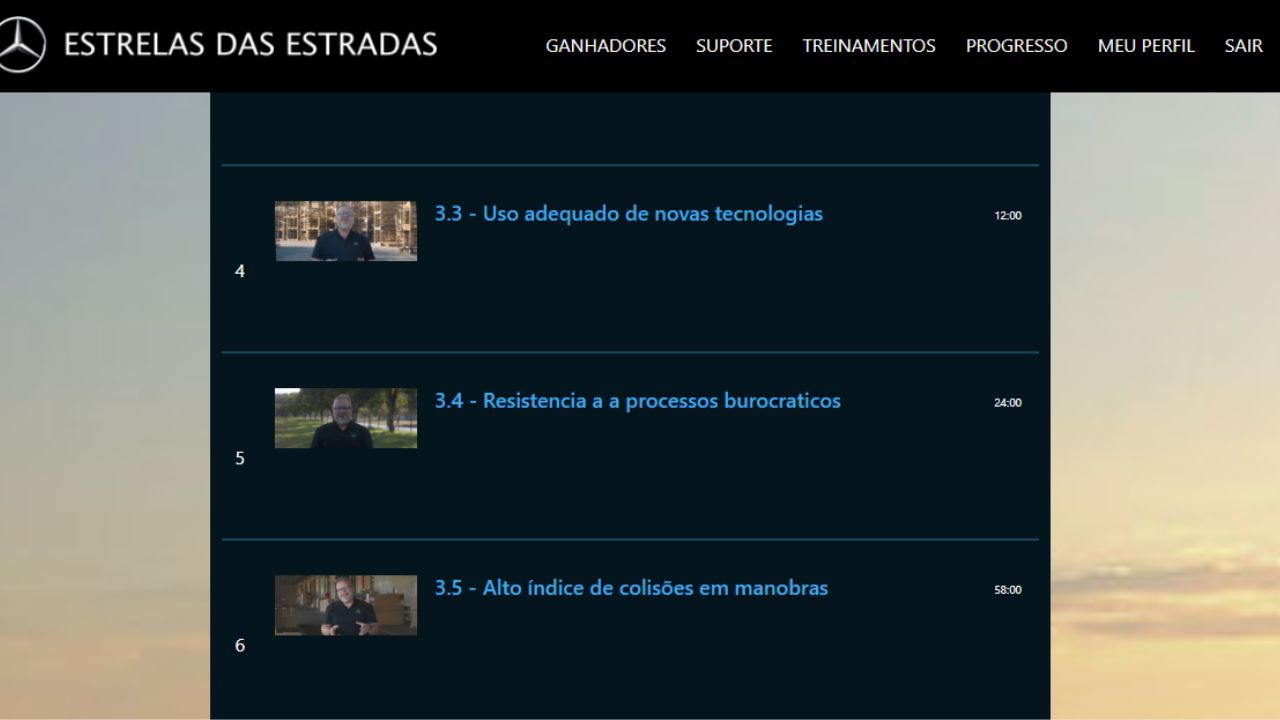Open Meu Perfil in navigation
This screenshot has height=720, width=1280.
[x=1145, y=46]
